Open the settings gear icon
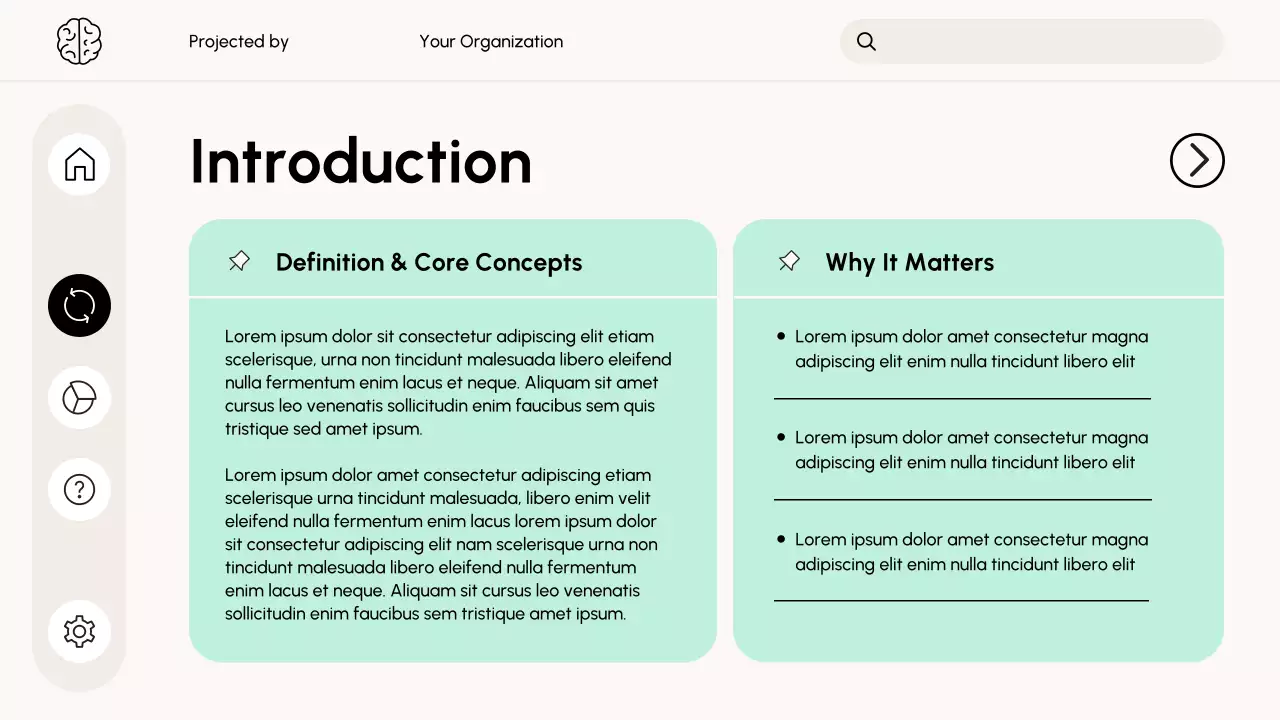Image resolution: width=1280 pixels, height=720 pixels. click(79, 631)
